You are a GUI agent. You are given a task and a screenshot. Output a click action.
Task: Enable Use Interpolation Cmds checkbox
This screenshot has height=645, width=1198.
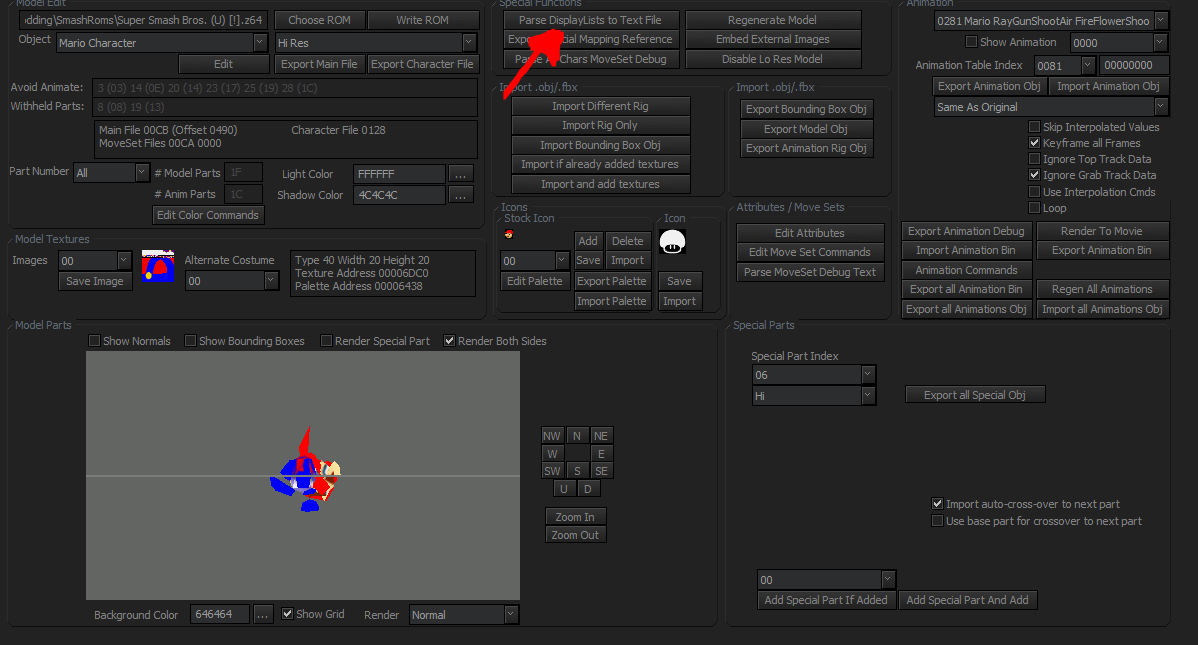[1034, 192]
